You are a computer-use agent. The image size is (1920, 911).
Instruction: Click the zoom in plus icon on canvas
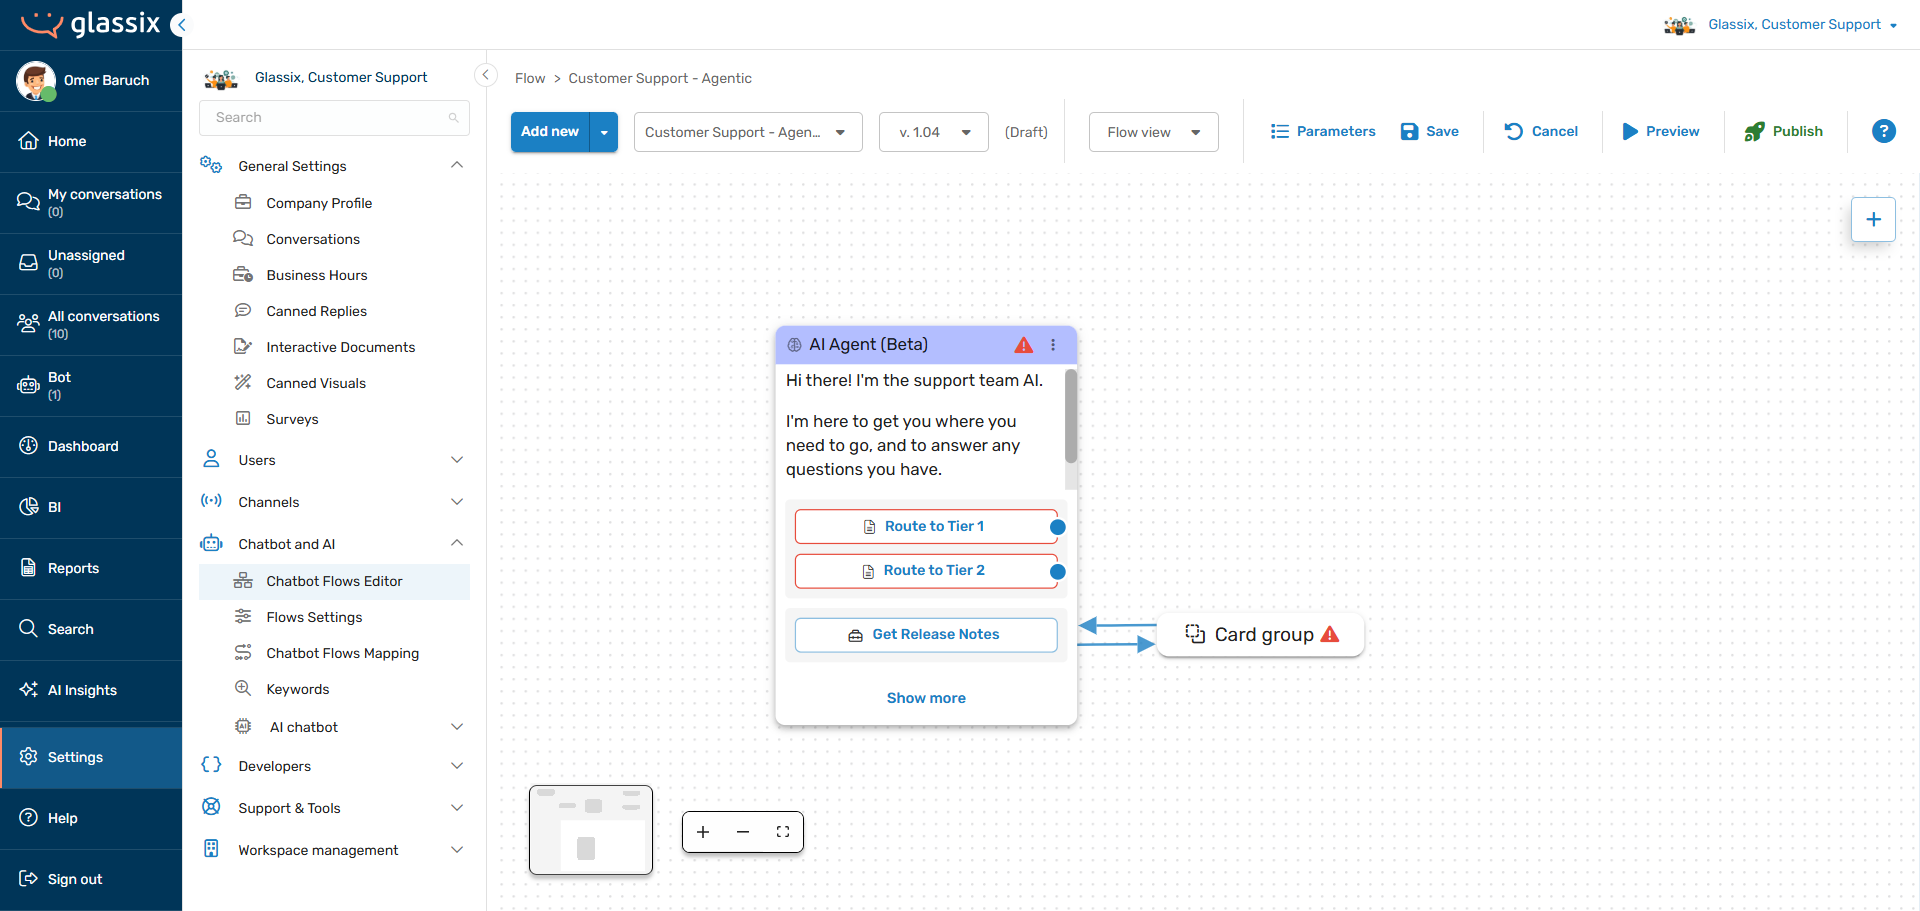pos(703,832)
